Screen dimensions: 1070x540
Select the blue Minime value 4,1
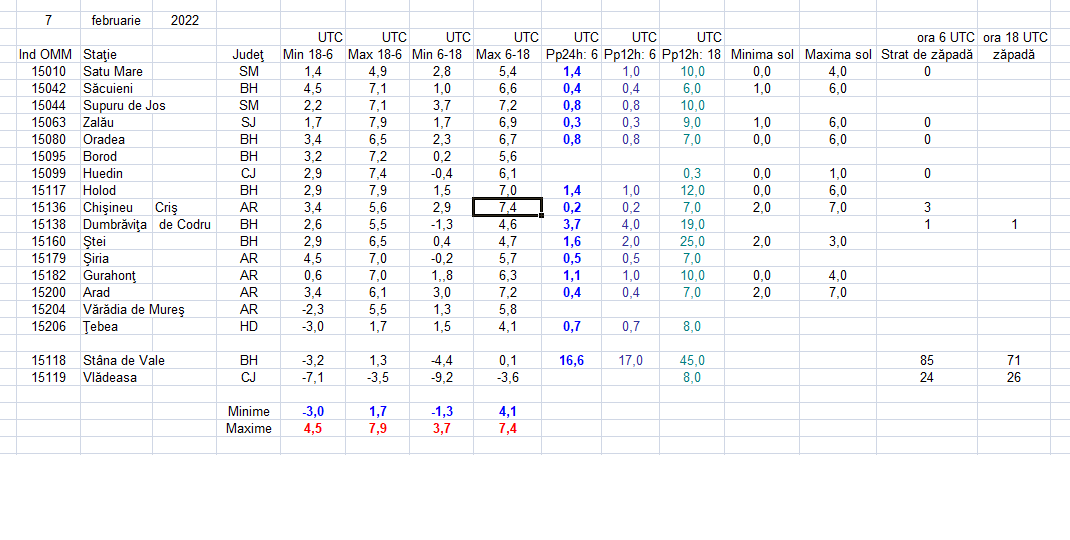507,412
